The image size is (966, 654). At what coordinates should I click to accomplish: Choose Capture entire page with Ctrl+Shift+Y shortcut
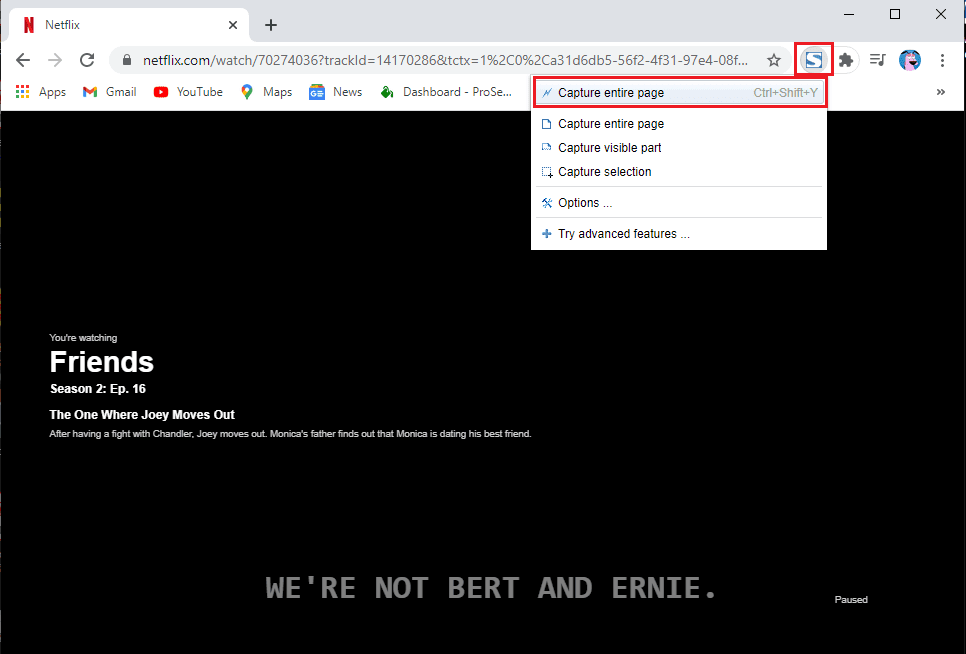(x=680, y=93)
